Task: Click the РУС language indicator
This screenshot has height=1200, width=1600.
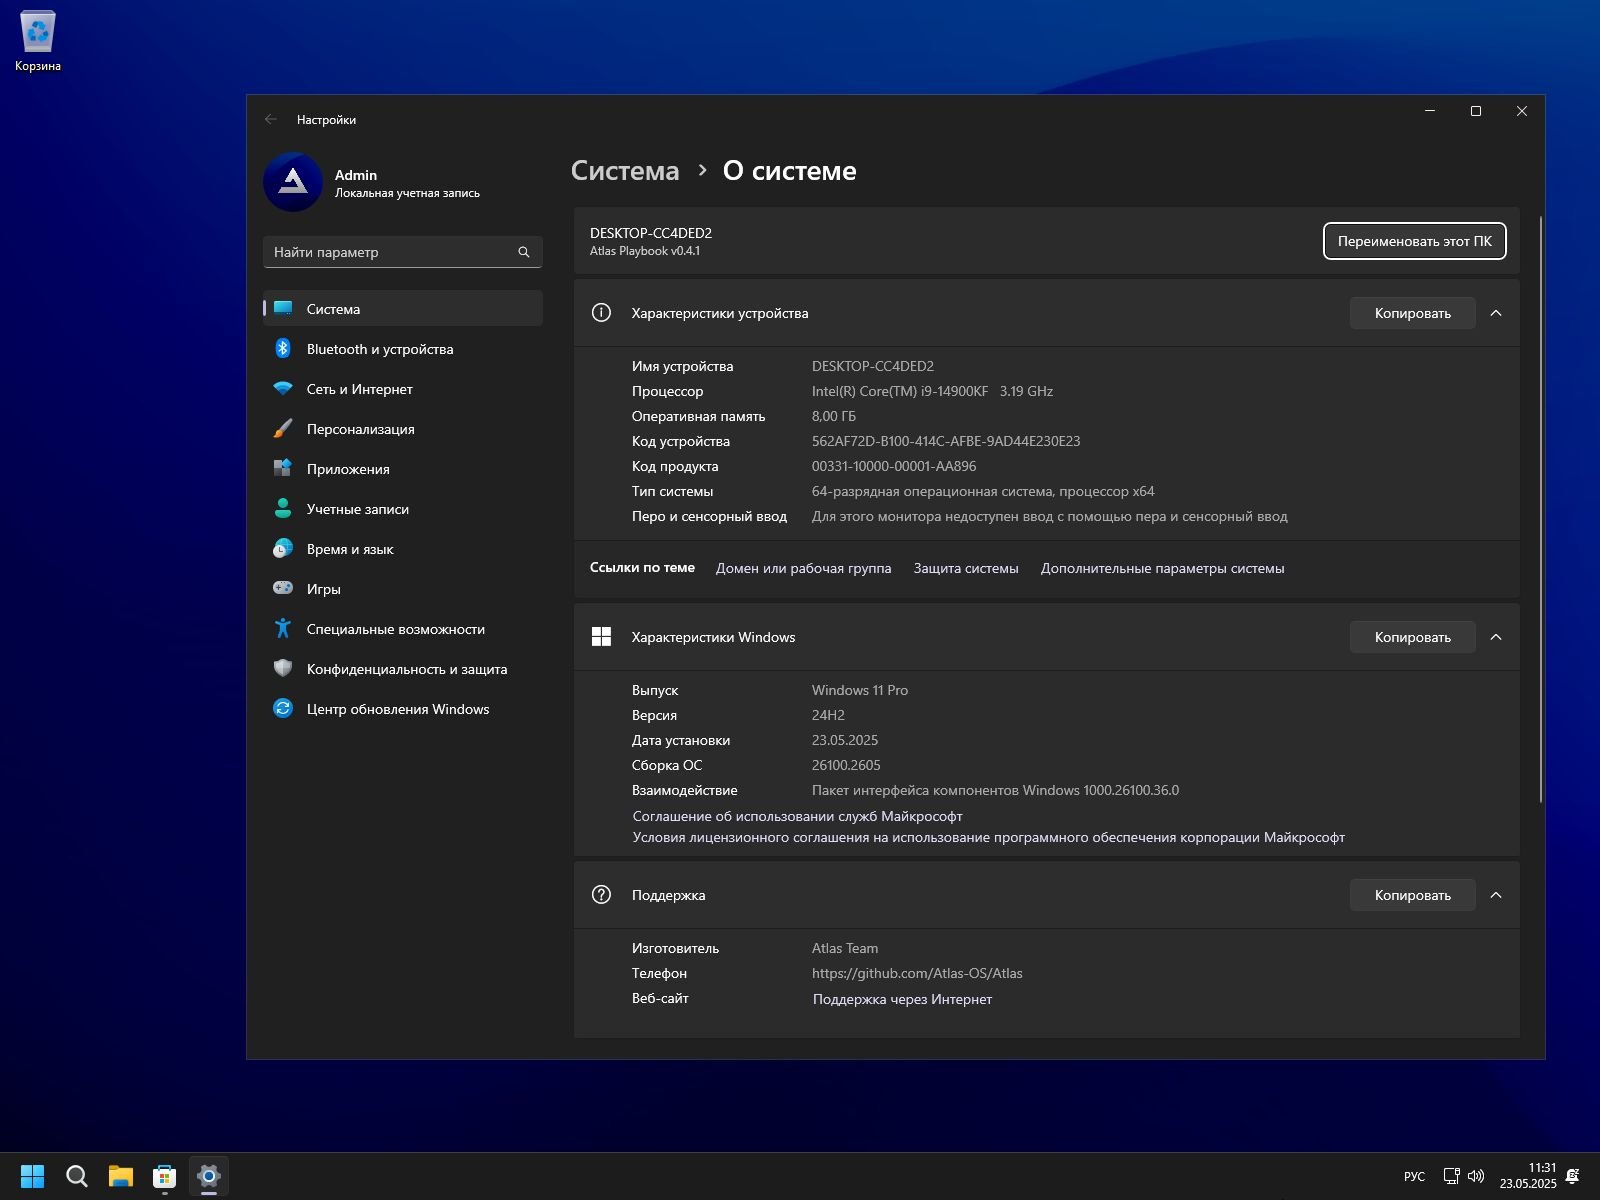Action: tap(1414, 1176)
